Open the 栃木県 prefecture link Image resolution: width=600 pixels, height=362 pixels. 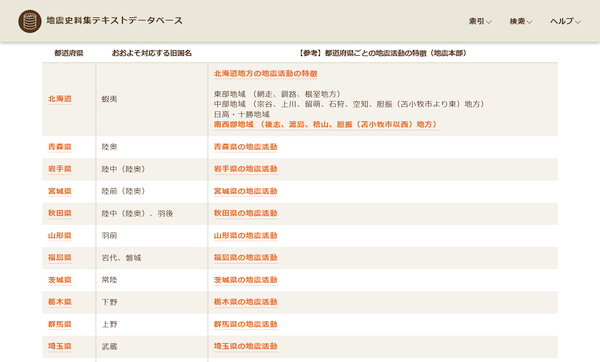pos(60,302)
